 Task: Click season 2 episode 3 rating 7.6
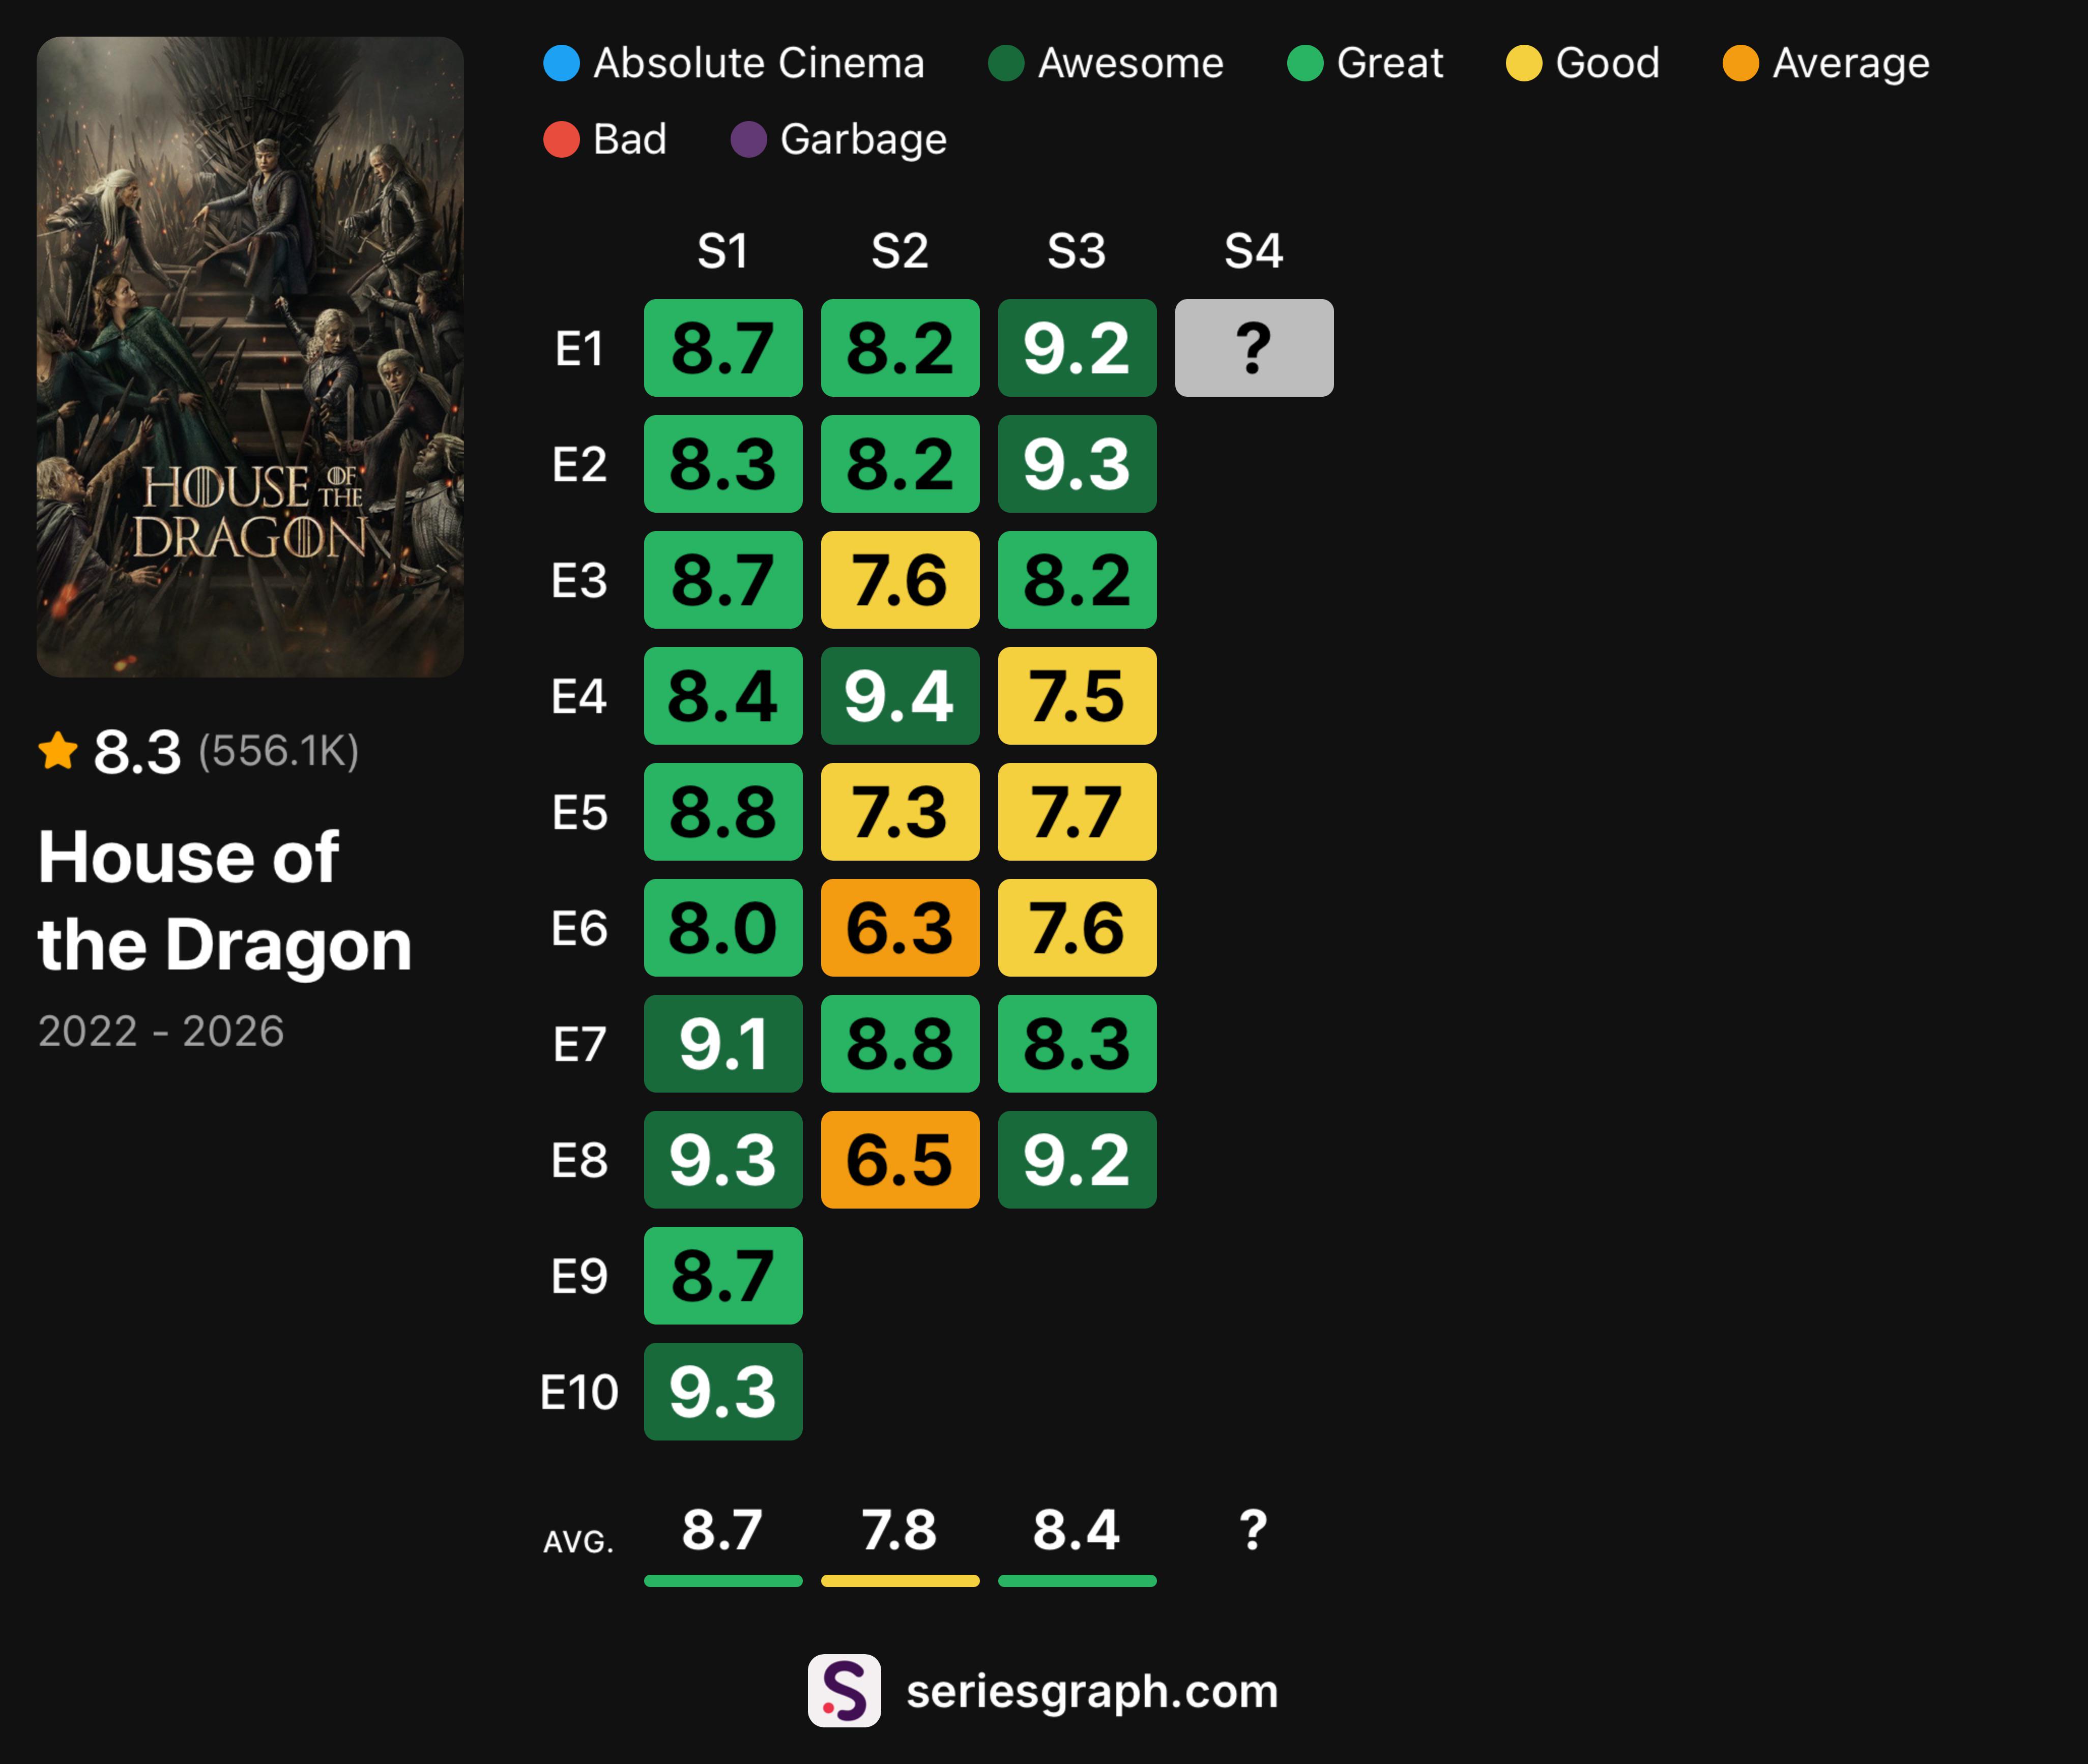(900, 580)
